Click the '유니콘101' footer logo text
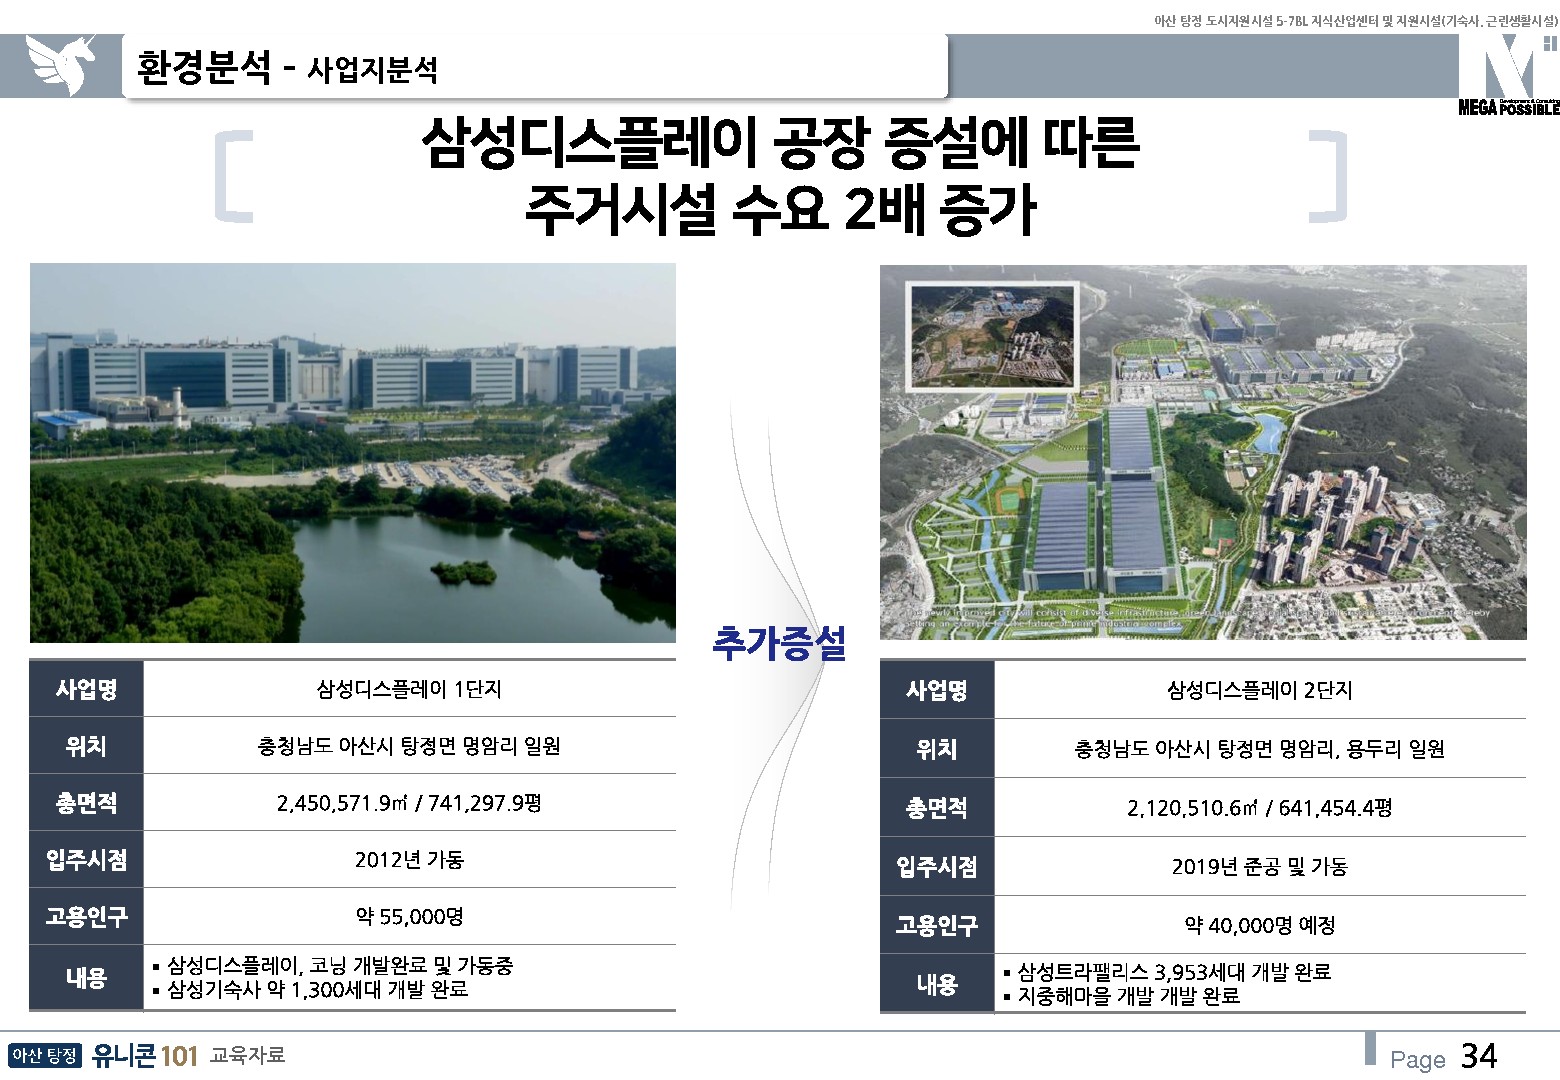1560x1080 pixels. (x=145, y=1056)
